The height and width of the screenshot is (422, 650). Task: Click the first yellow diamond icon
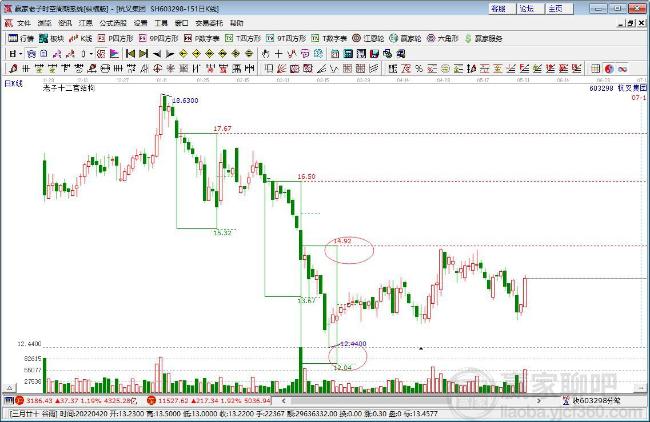click(183, 54)
